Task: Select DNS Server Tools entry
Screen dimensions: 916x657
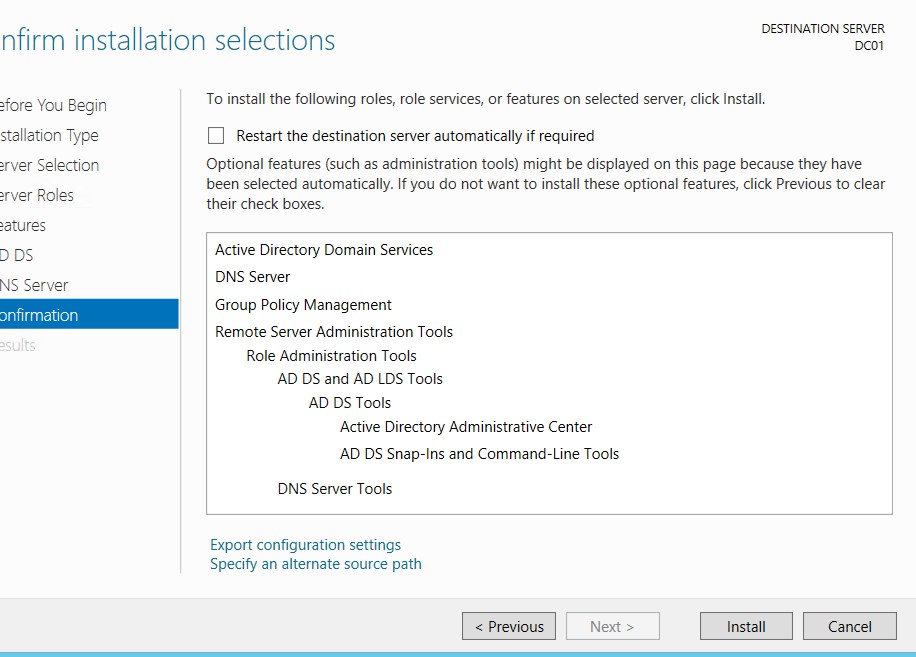Action: [335, 489]
